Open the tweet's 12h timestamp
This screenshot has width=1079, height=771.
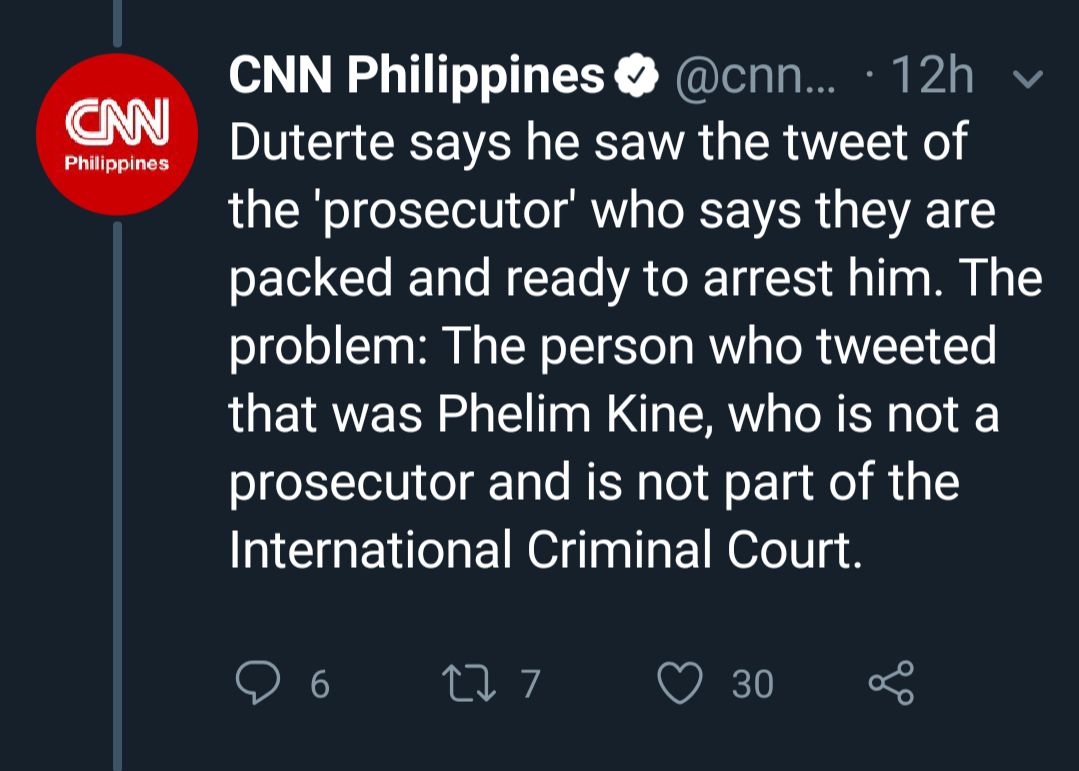pos(931,77)
